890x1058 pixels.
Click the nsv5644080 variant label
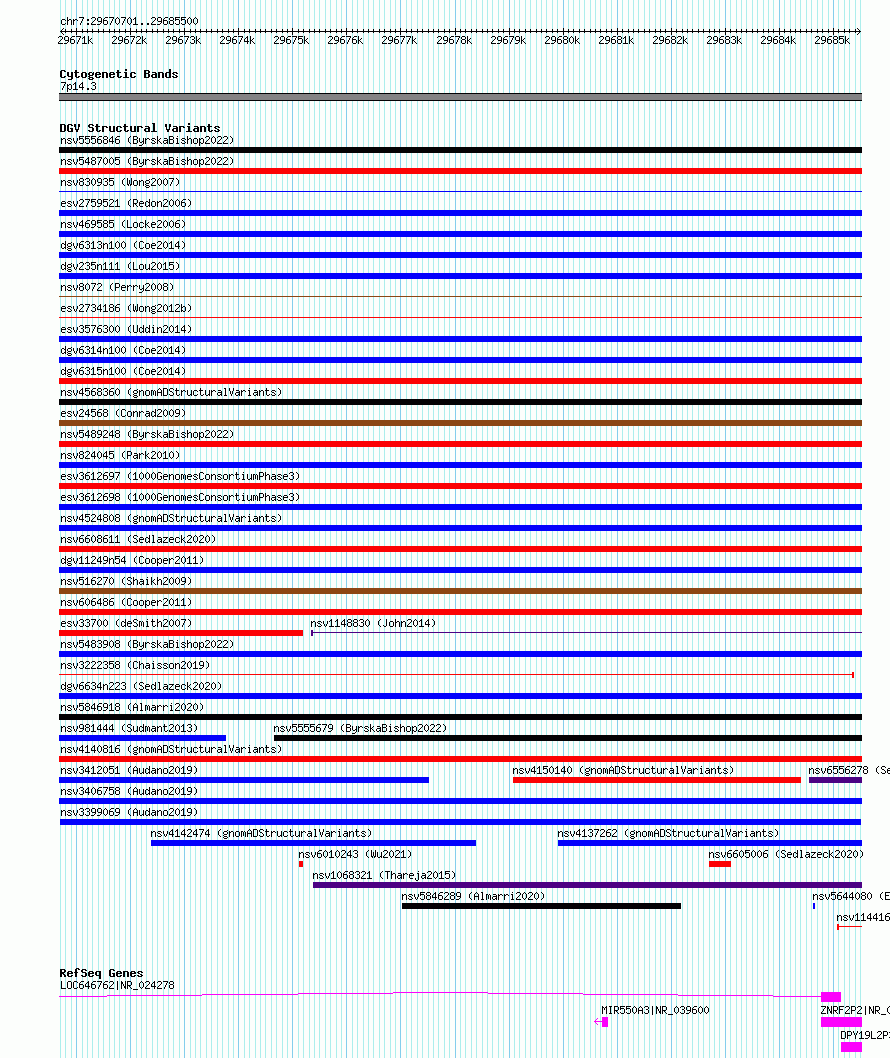pos(851,896)
